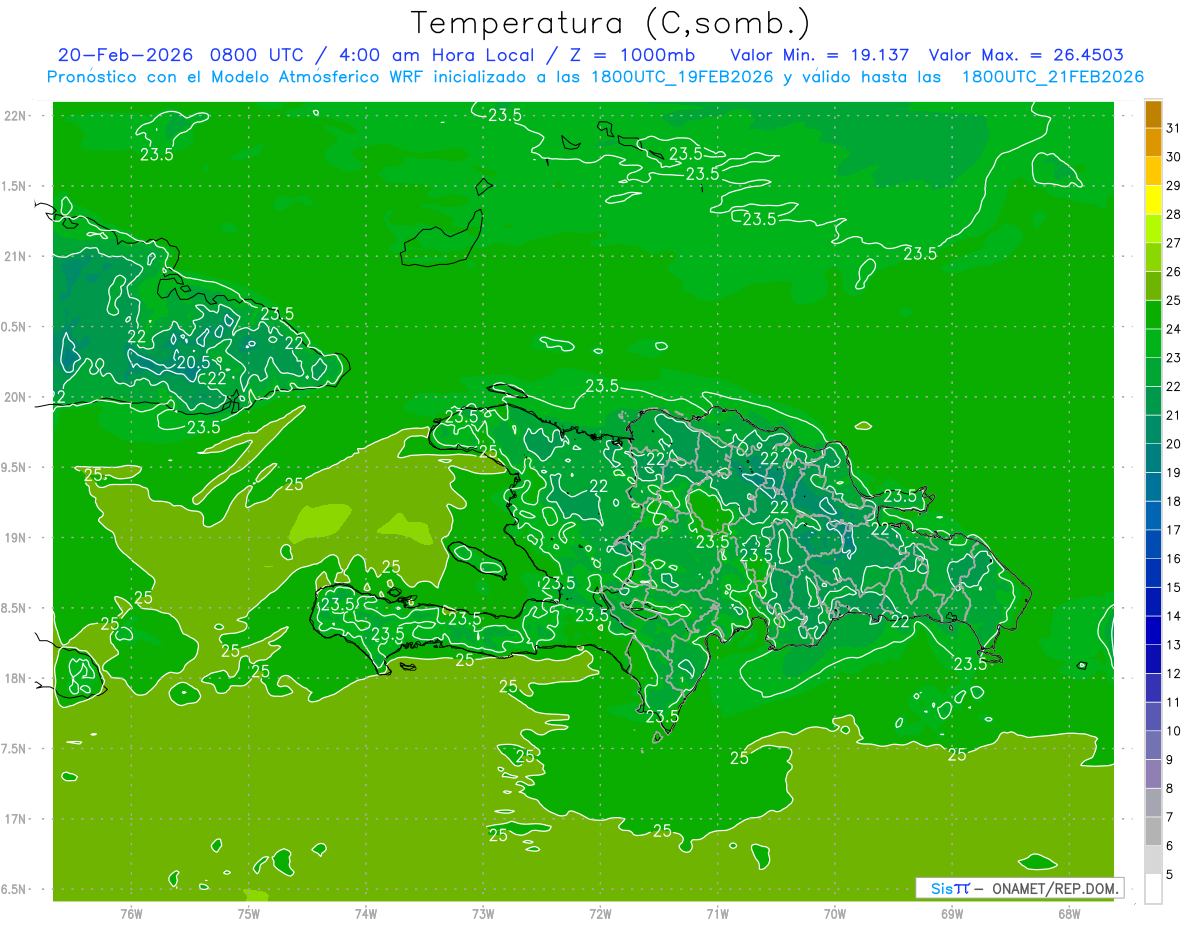Image resolution: width=1200 pixels, height=927 pixels.
Task: Click the 'ONAMET/REP.DOM.' credit label
Action: tap(1053, 888)
